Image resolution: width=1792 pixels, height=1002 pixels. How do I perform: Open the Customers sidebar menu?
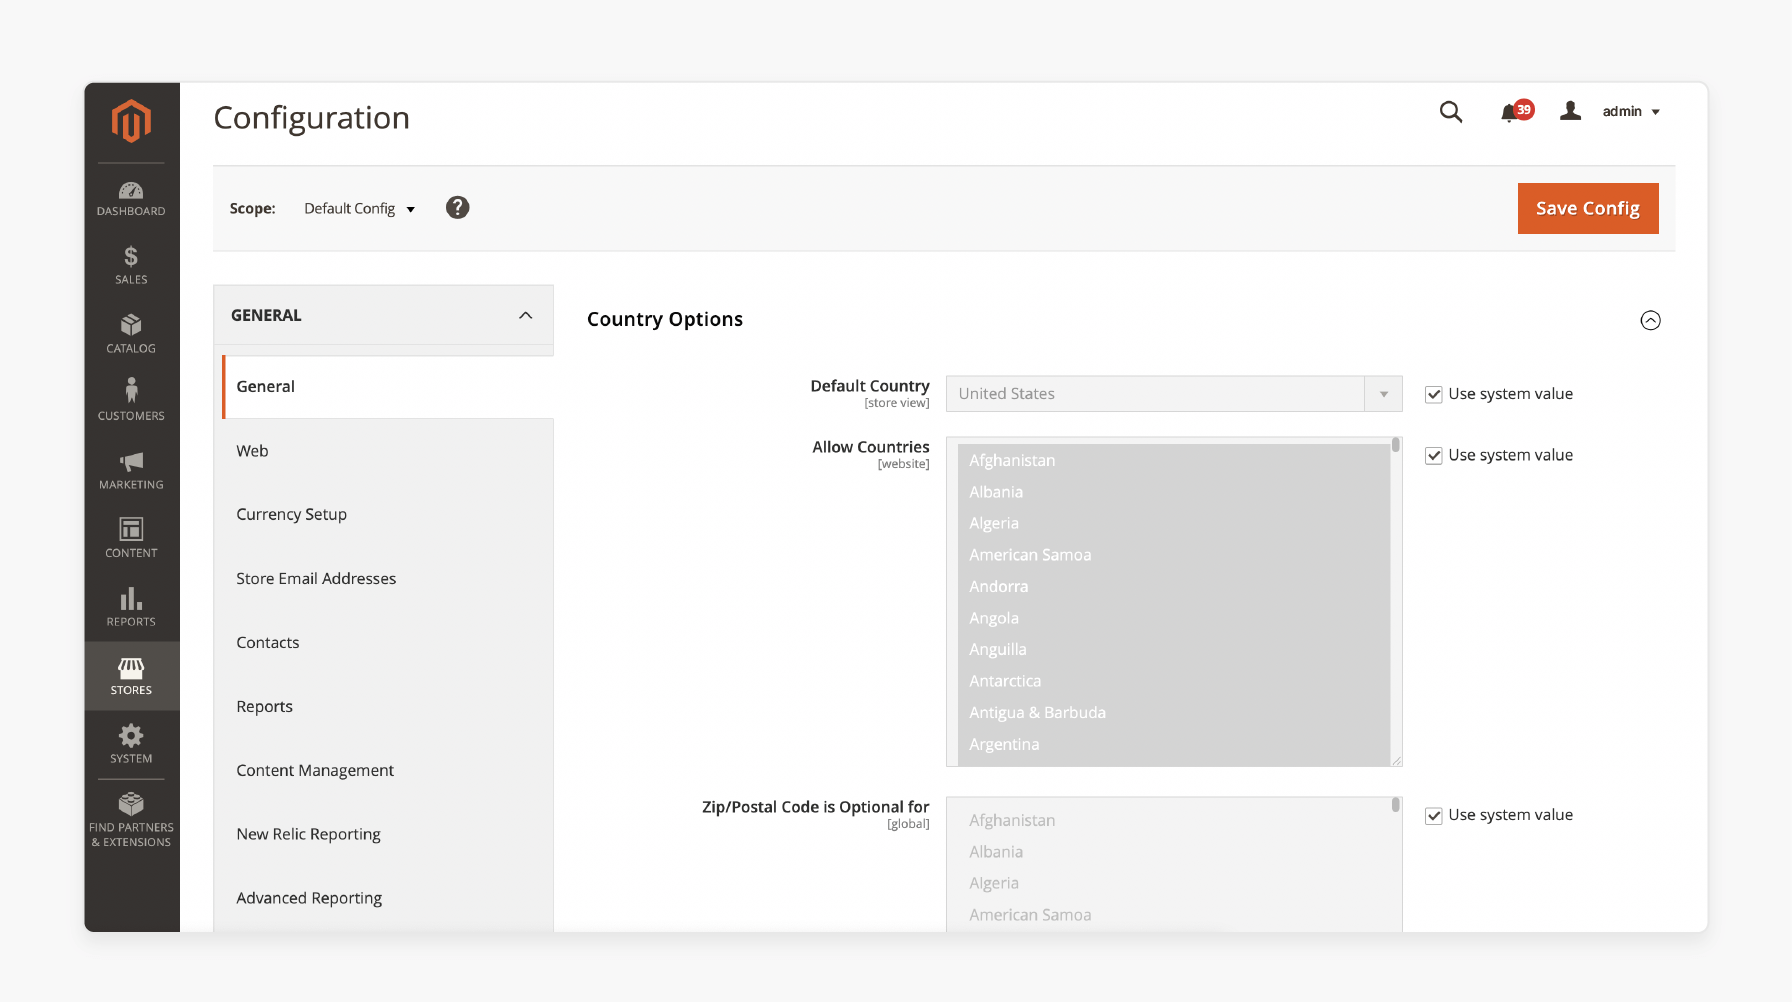(131, 399)
